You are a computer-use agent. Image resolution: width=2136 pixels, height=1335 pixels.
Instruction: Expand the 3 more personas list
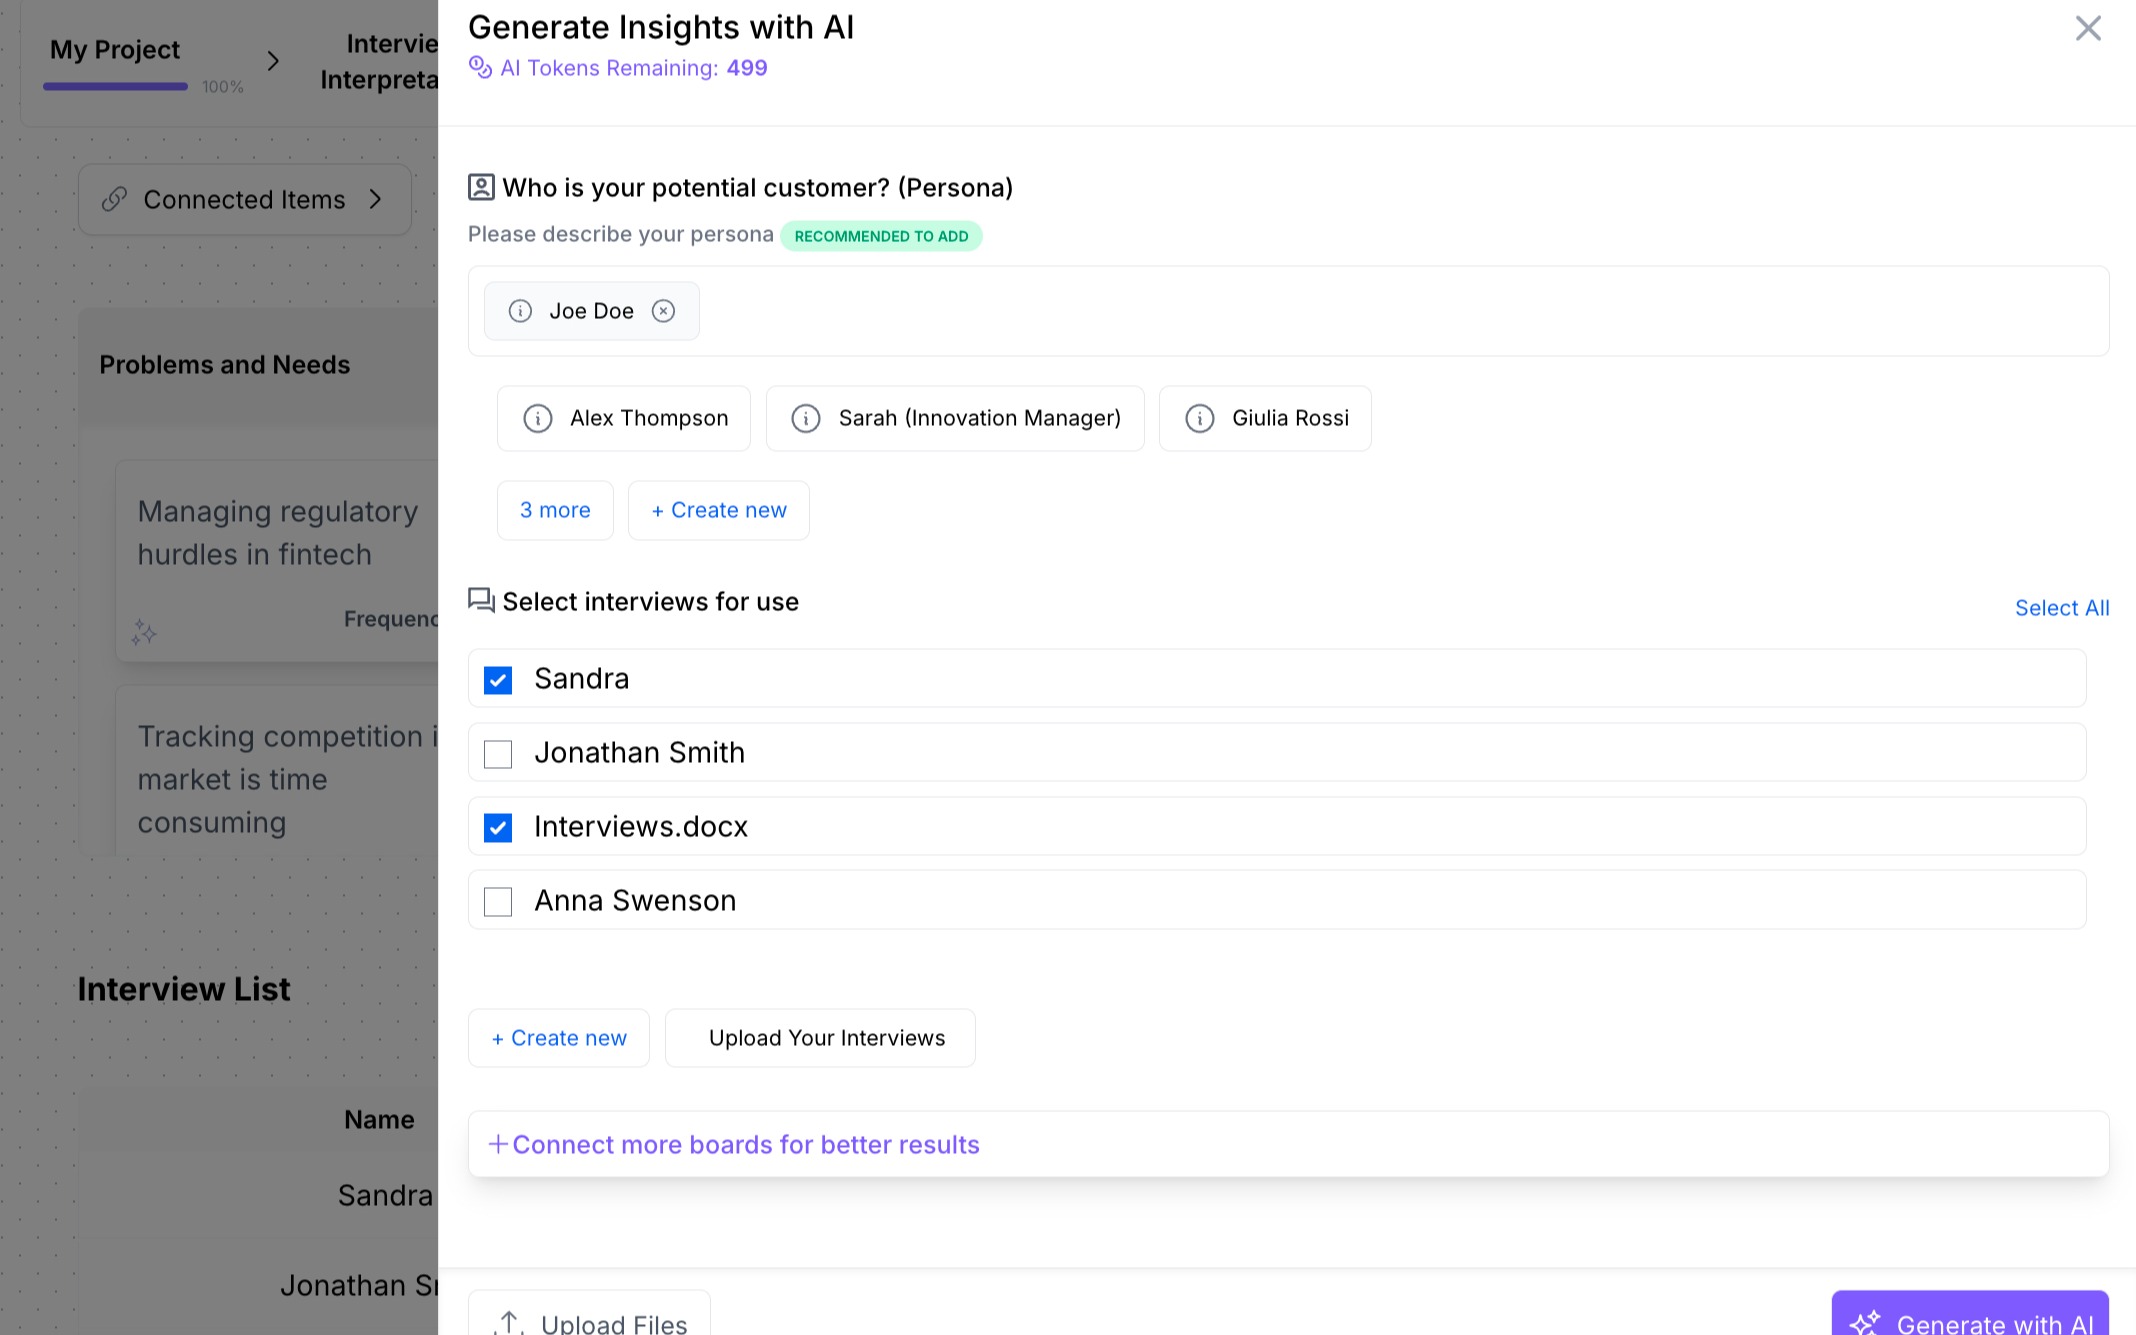(555, 510)
